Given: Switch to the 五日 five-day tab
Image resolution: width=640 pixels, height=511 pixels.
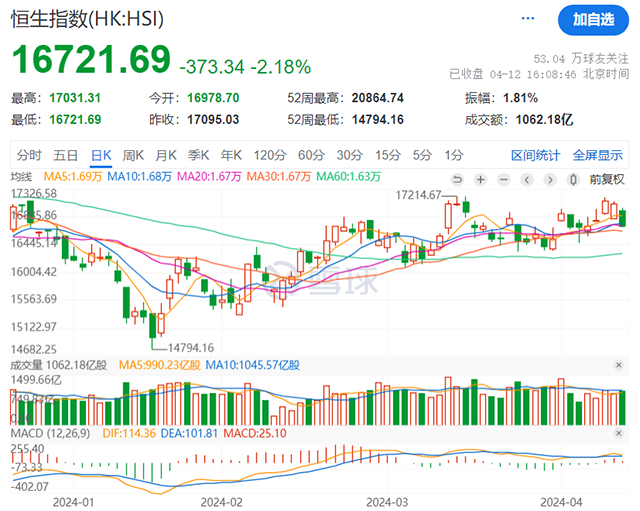Looking at the screenshot, I should coord(65,155).
